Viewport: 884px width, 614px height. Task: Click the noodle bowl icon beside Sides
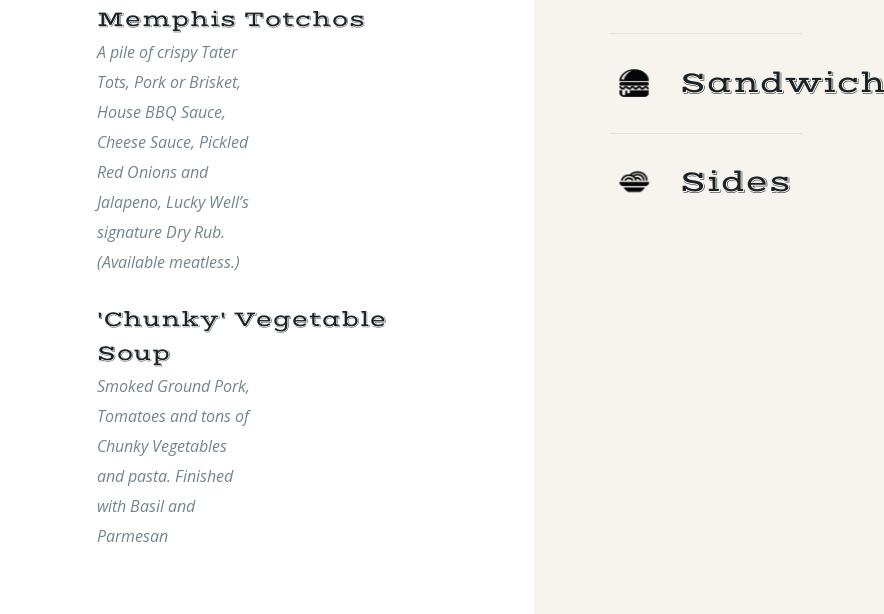[x=634, y=182]
